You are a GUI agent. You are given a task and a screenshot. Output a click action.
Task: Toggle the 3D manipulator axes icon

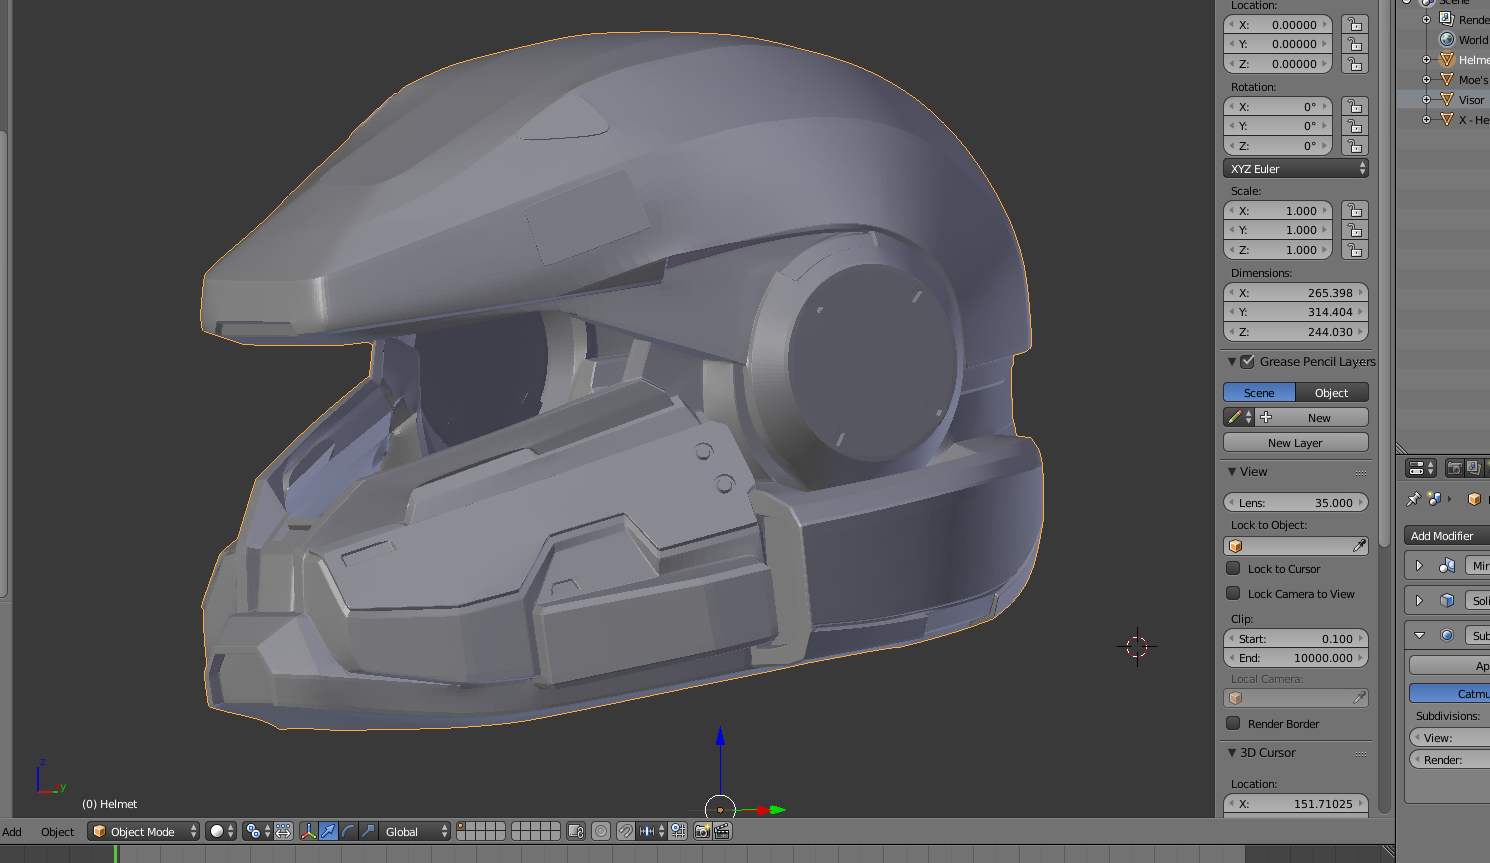(308, 831)
